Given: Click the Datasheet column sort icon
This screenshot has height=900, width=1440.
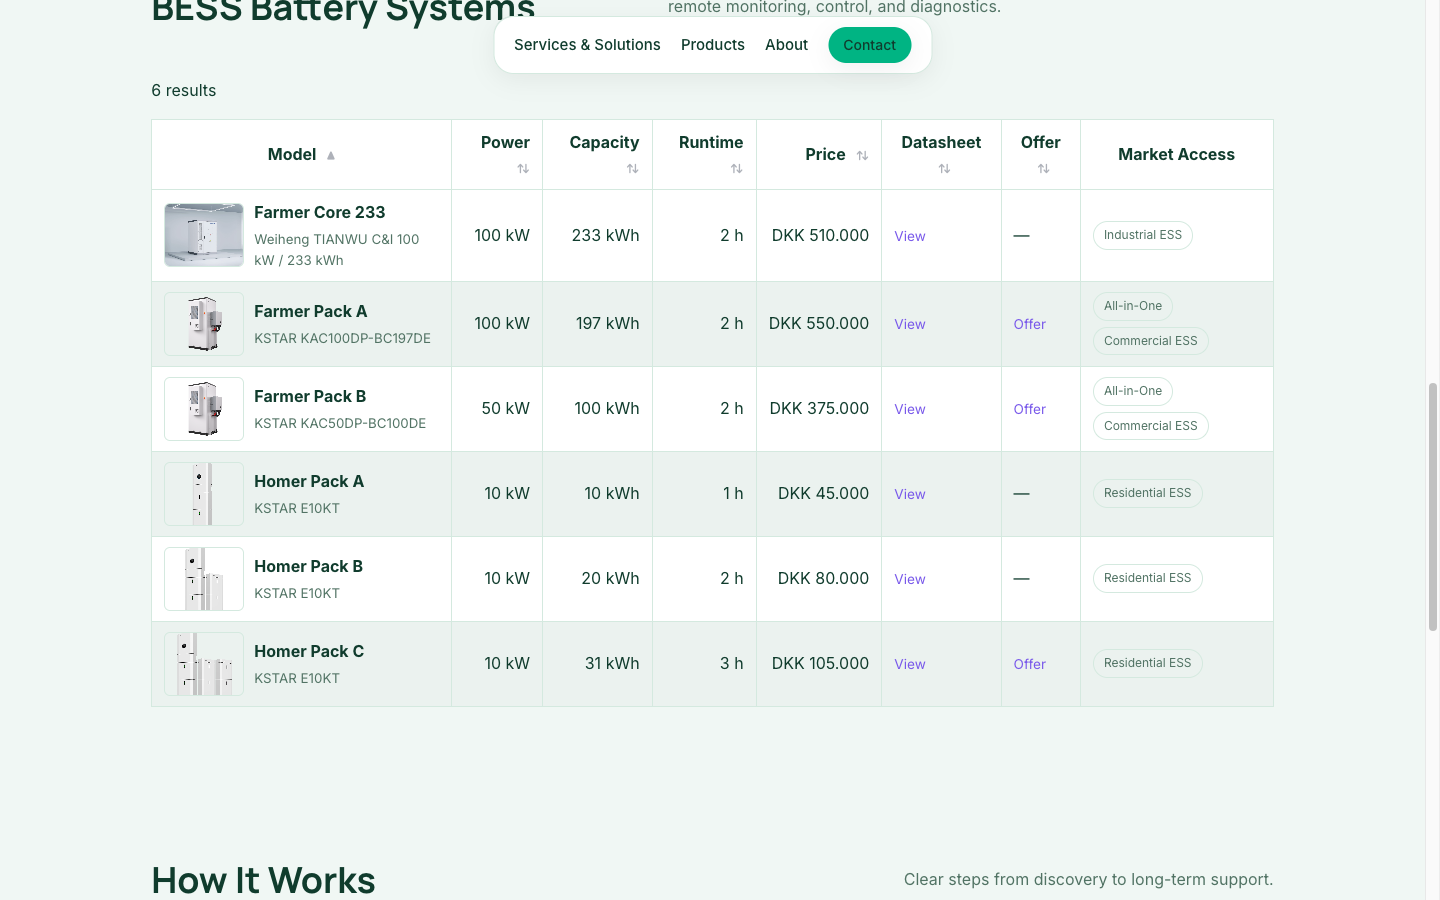Looking at the screenshot, I should tap(944, 169).
